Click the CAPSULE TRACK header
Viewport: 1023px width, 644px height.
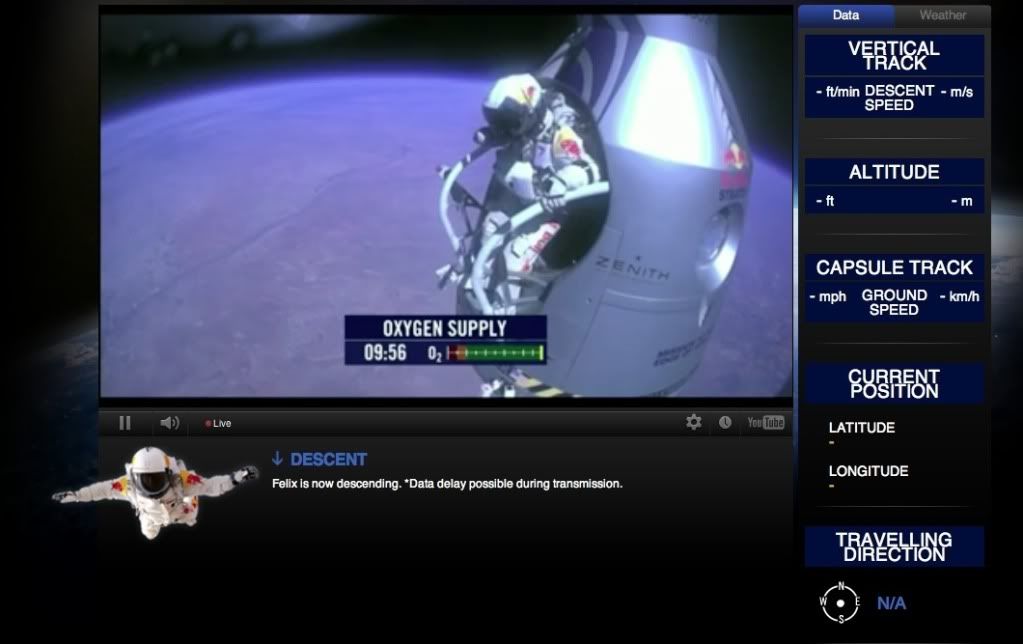point(894,268)
